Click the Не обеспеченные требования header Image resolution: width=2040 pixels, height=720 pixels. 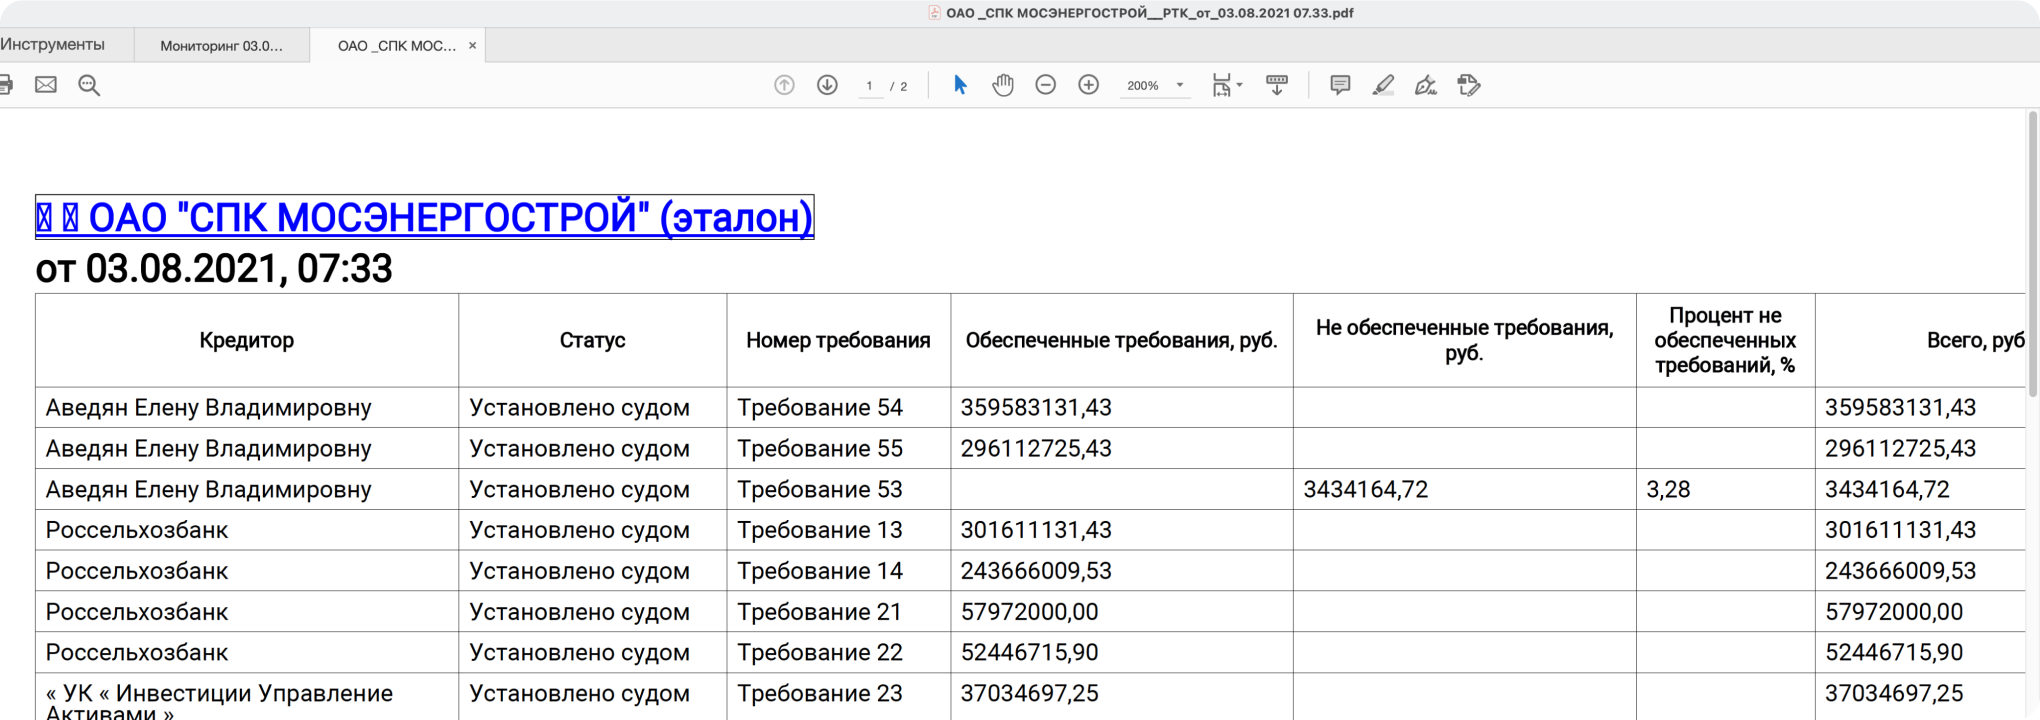click(x=1464, y=340)
